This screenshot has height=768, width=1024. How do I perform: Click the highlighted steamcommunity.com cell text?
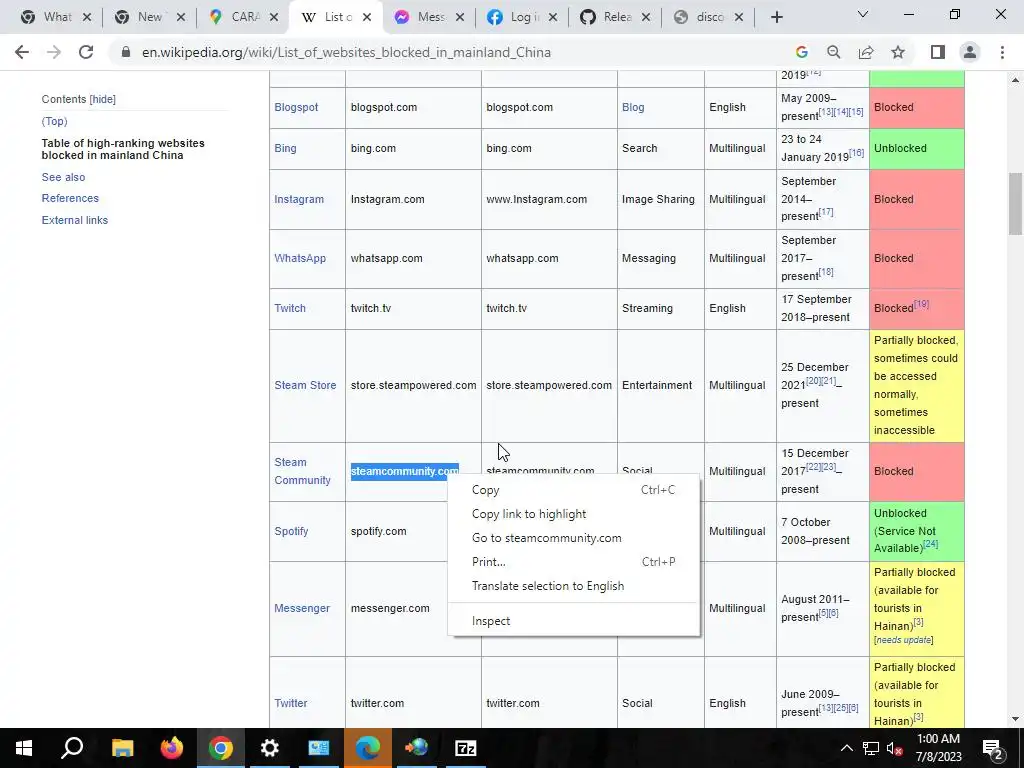coord(405,471)
